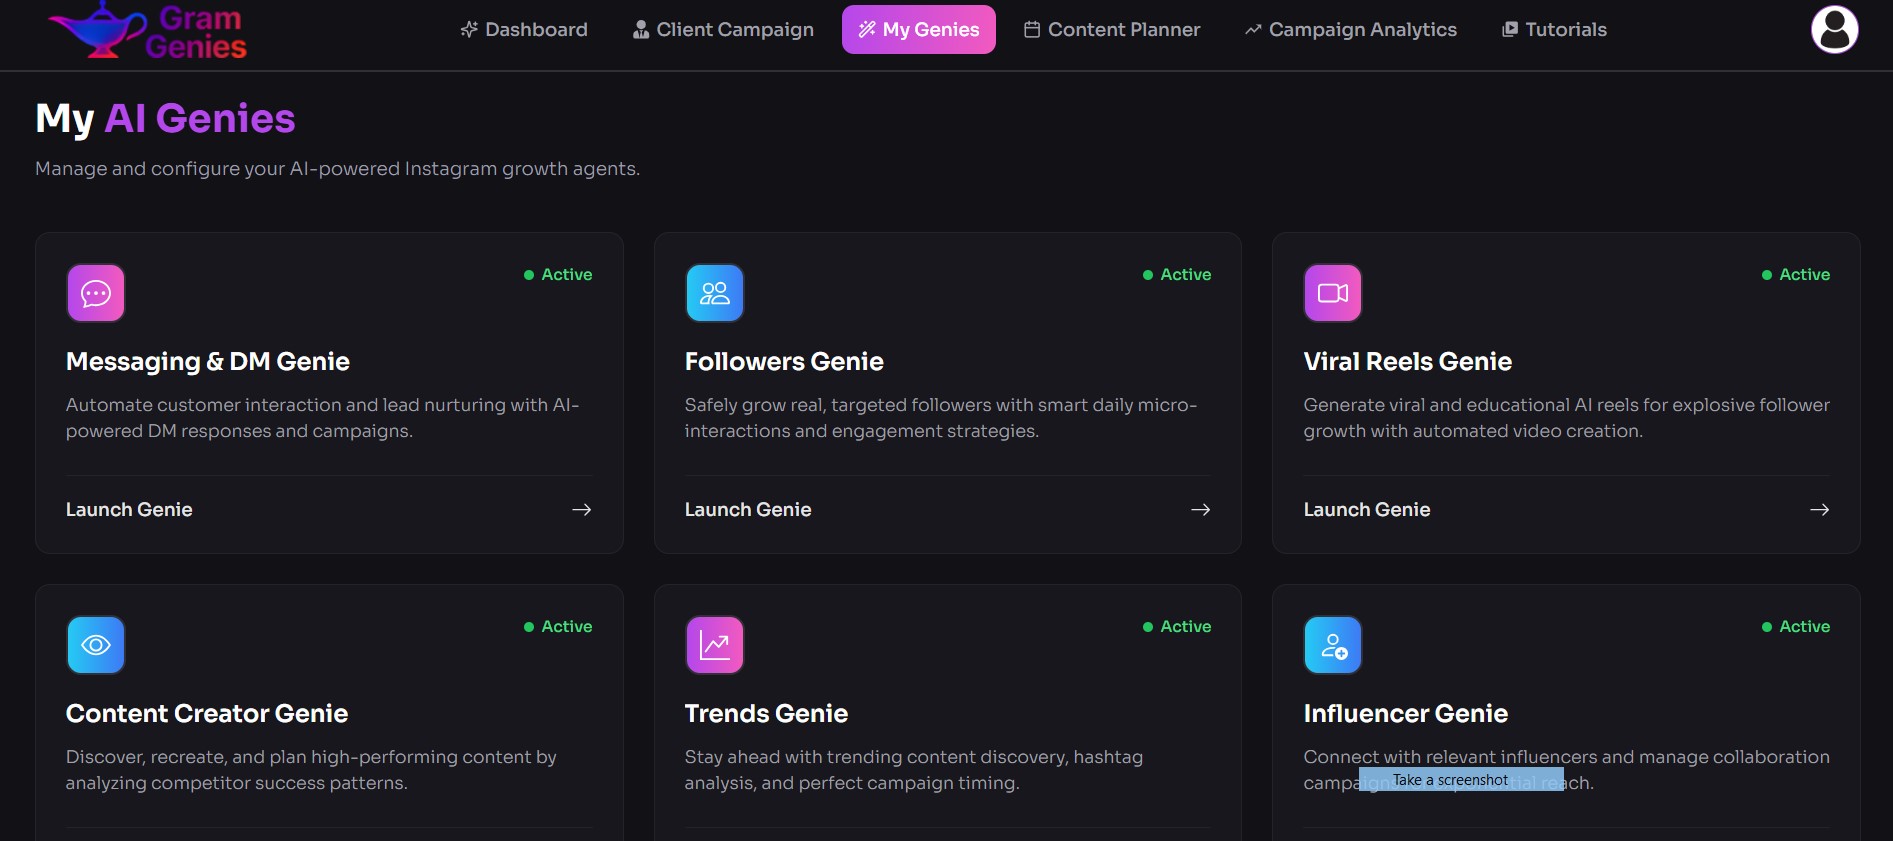Click the Followers Genie title
The width and height of the screenshot is (1893, 841).
tap(784, 362)
